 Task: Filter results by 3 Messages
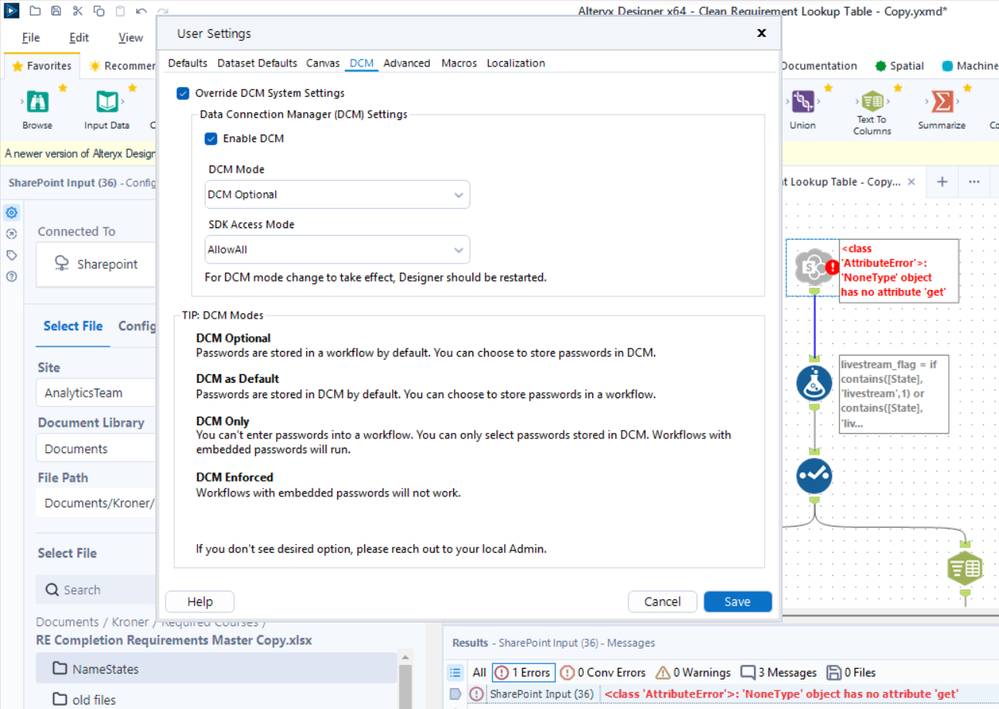(779, 673)
